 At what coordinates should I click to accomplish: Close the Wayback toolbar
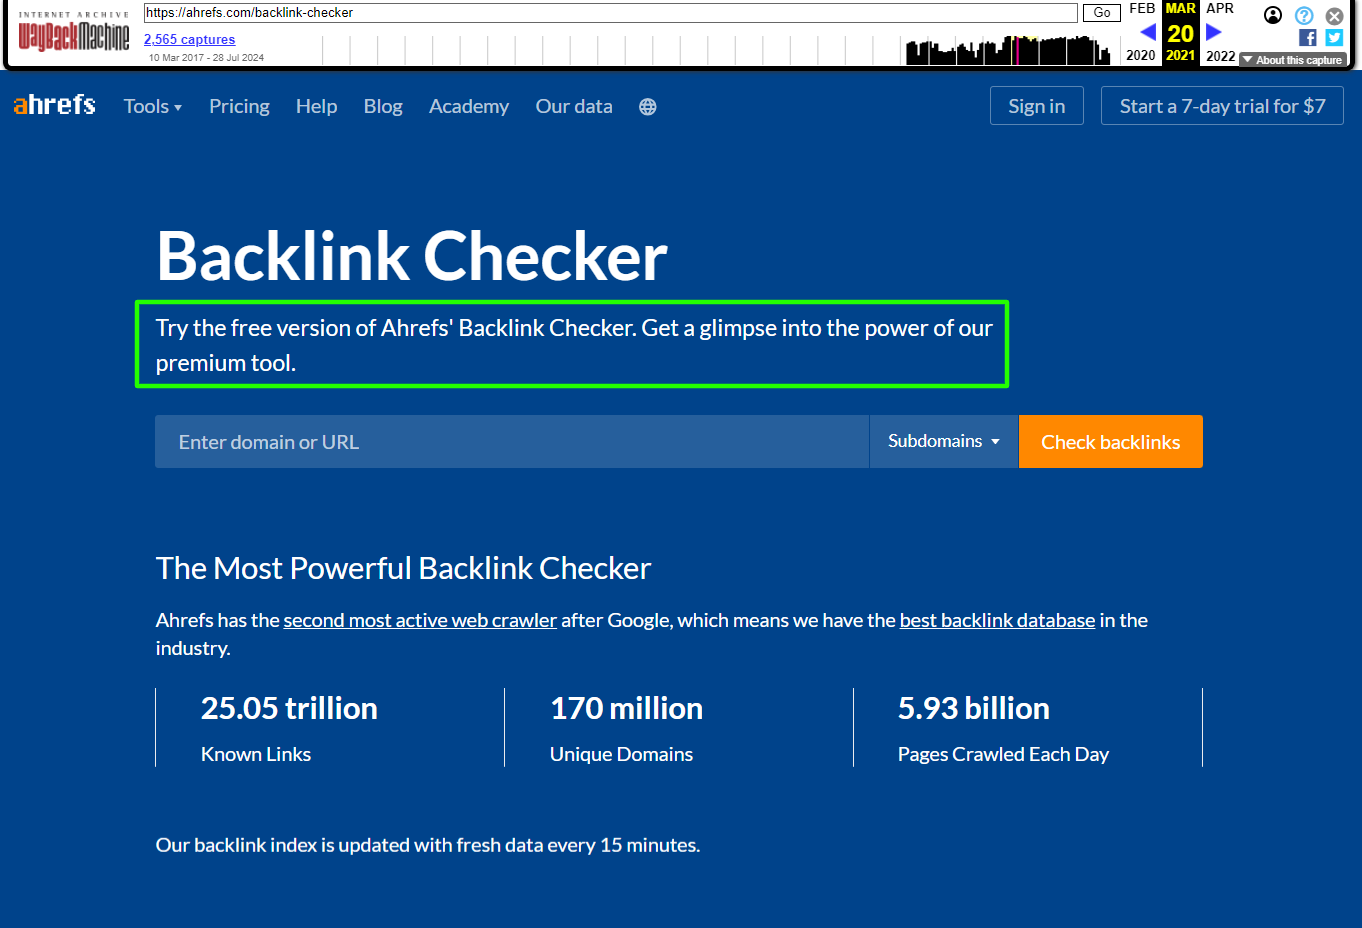pos(1334,16)
